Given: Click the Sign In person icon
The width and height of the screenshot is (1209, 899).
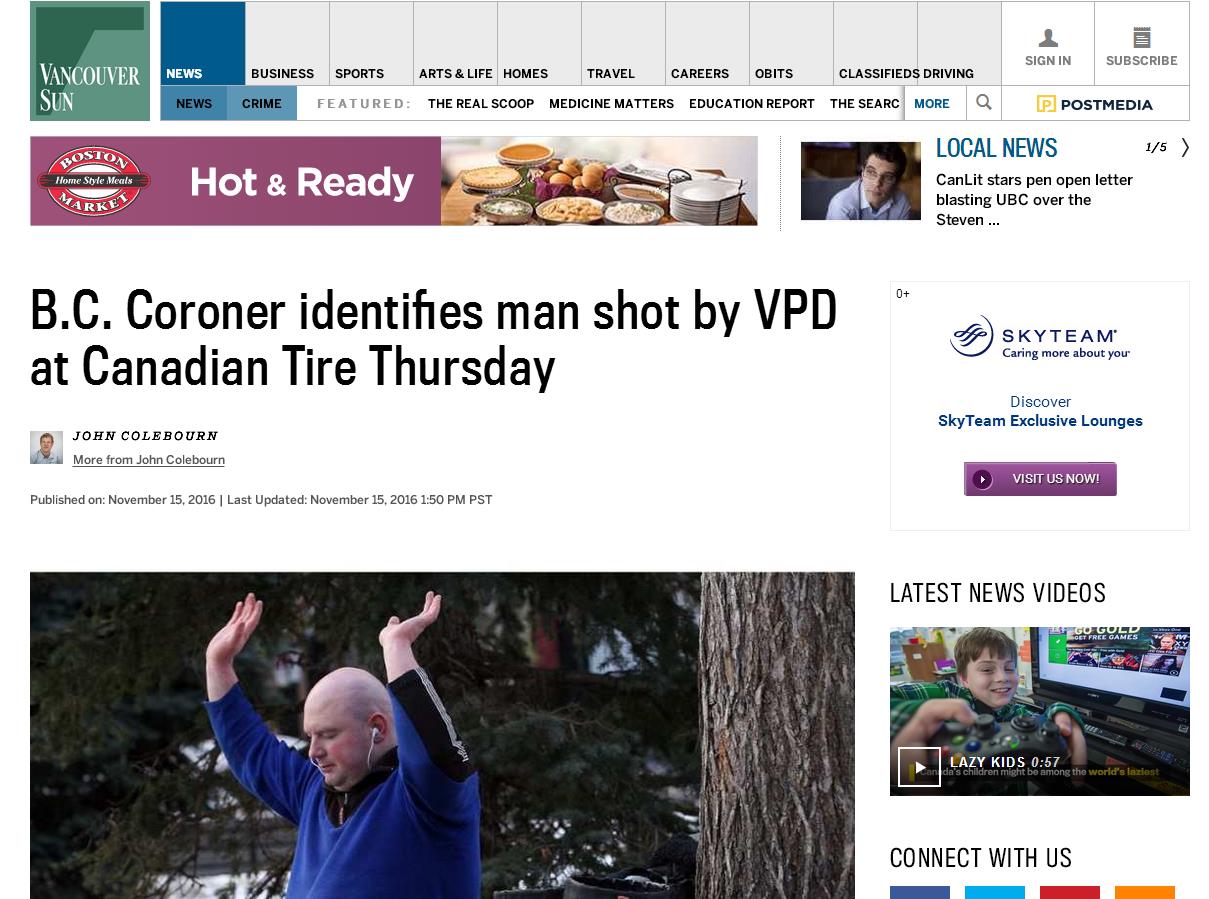Looking at the screenshot, I should (x=1048, y=38).
